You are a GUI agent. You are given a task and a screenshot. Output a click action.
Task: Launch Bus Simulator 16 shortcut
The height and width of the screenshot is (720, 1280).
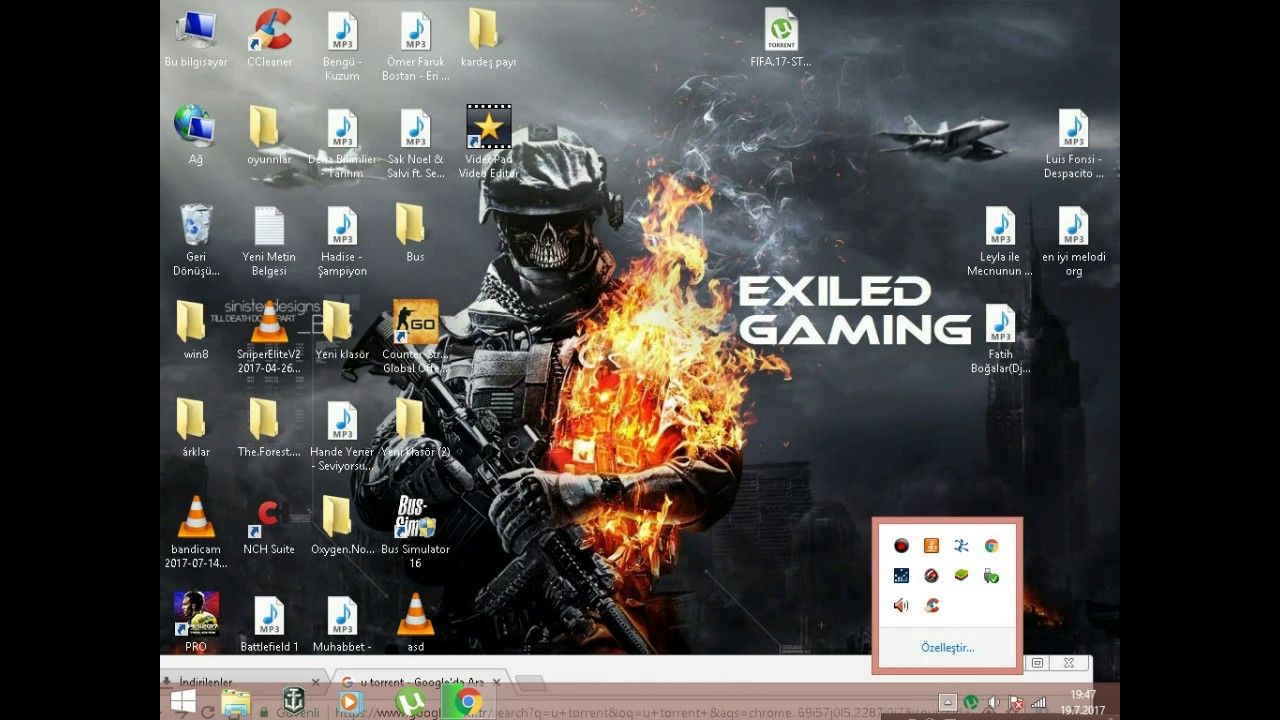(x=415, y=533)
